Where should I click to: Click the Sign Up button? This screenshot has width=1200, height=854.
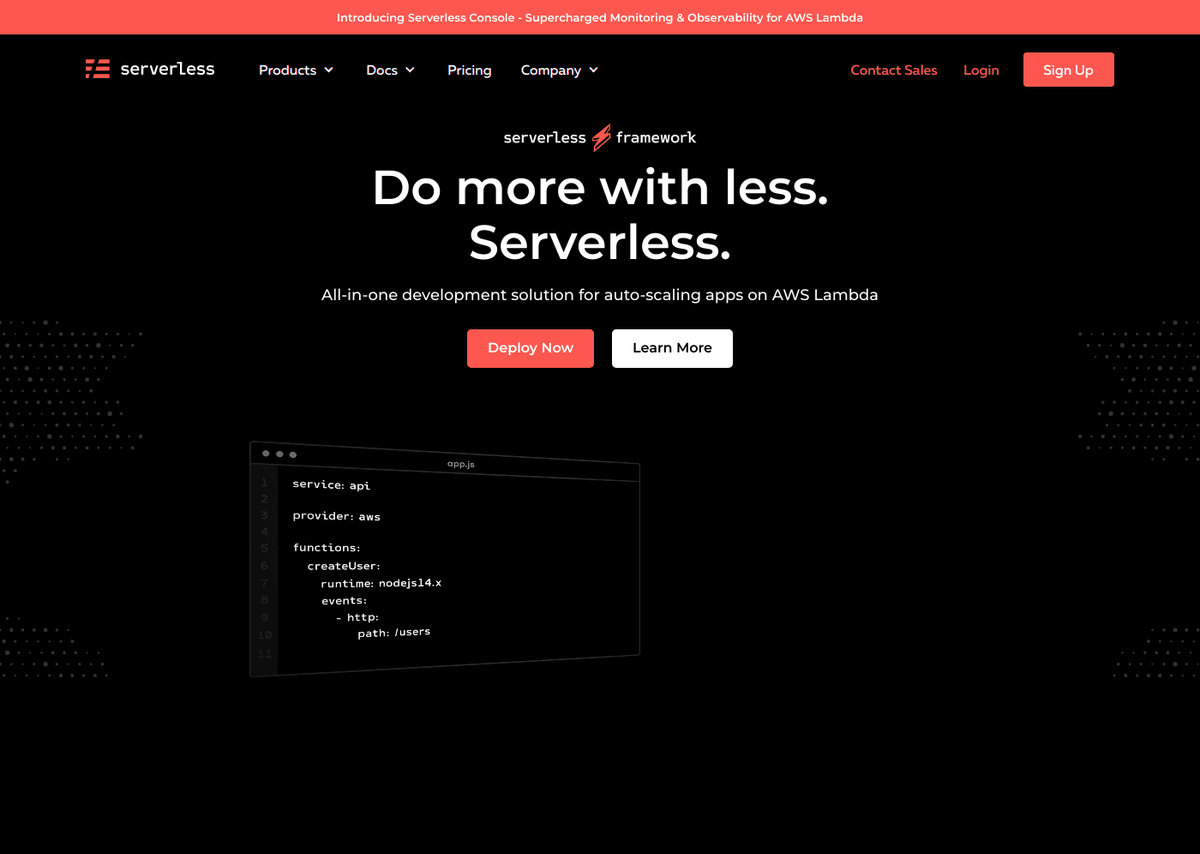coord(1068,70)
